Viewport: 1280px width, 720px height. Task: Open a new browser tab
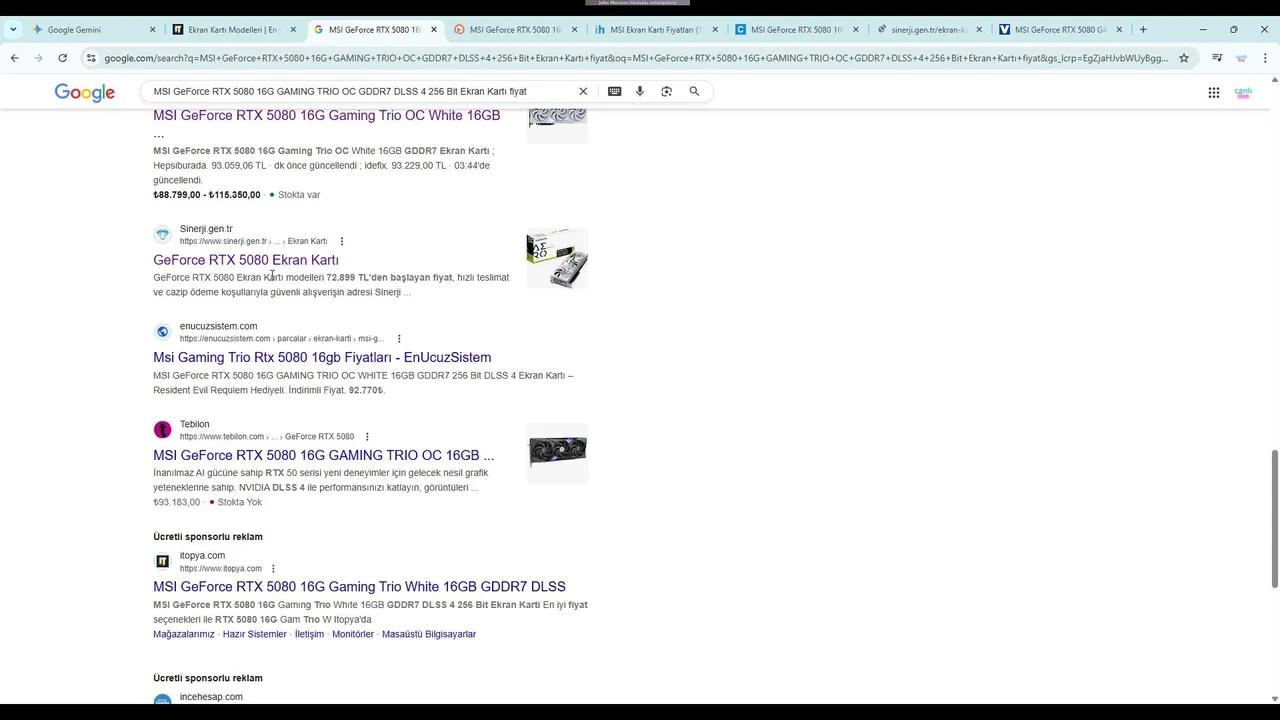click(x=1143, y=30)
